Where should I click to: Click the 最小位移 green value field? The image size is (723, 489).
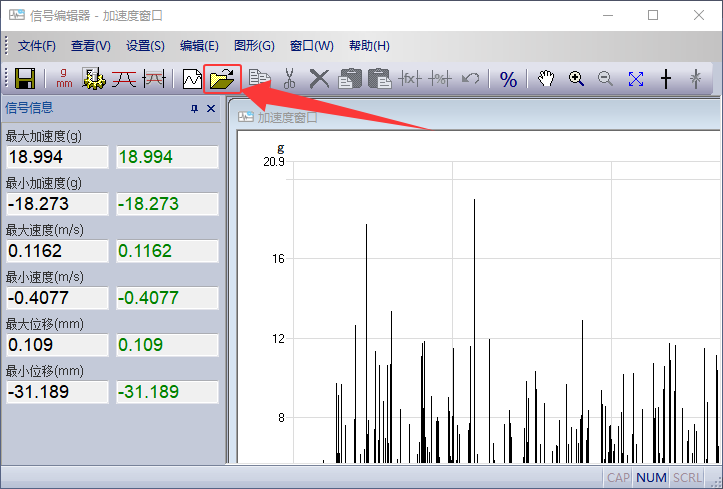point(167,392)
